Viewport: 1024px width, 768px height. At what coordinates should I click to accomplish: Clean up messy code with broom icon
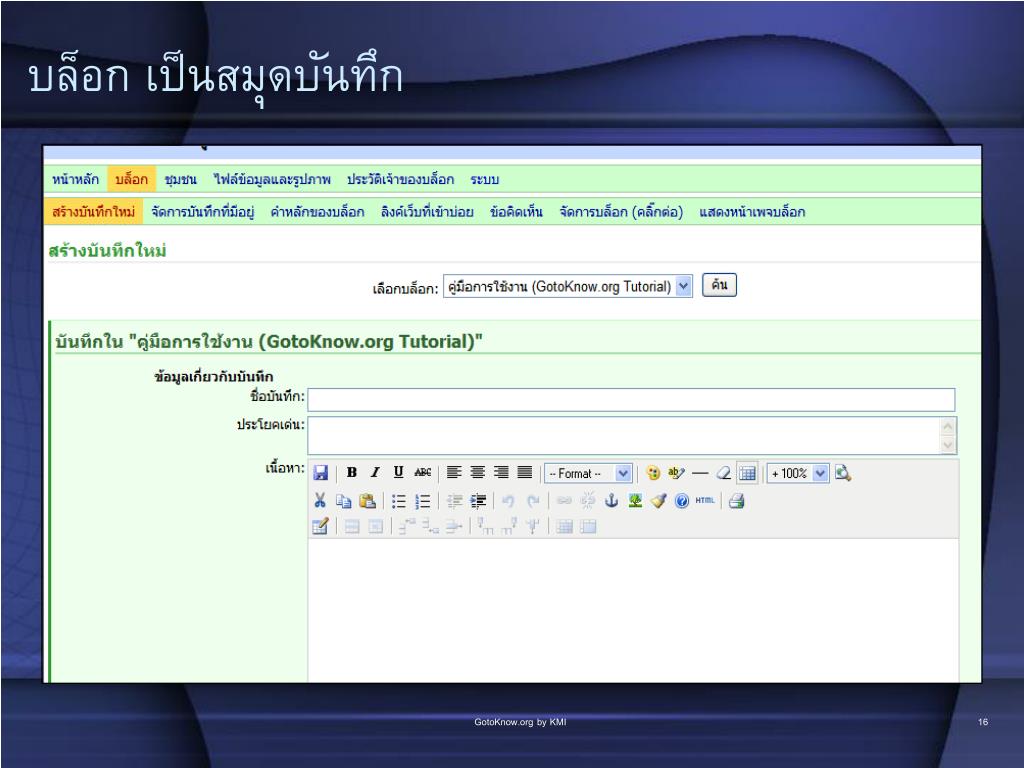658,501
